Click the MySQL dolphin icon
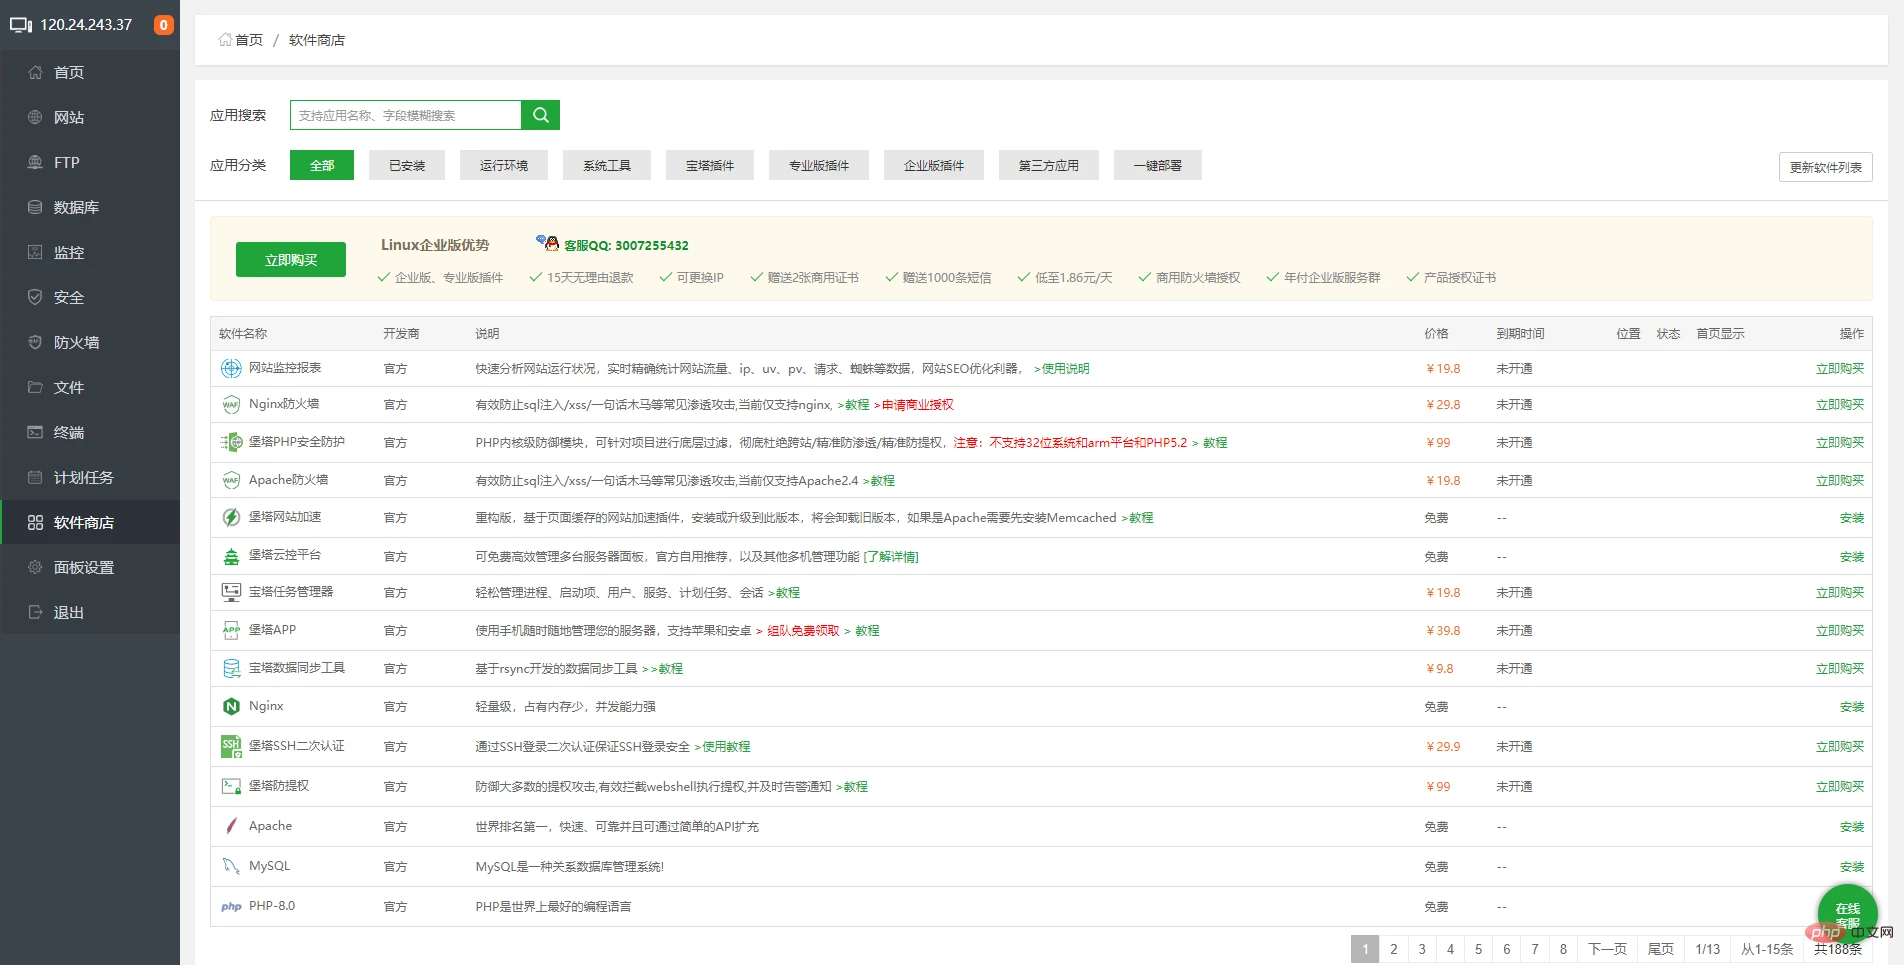This screenshot has height=965, width=1904. [x=231, y=866]
